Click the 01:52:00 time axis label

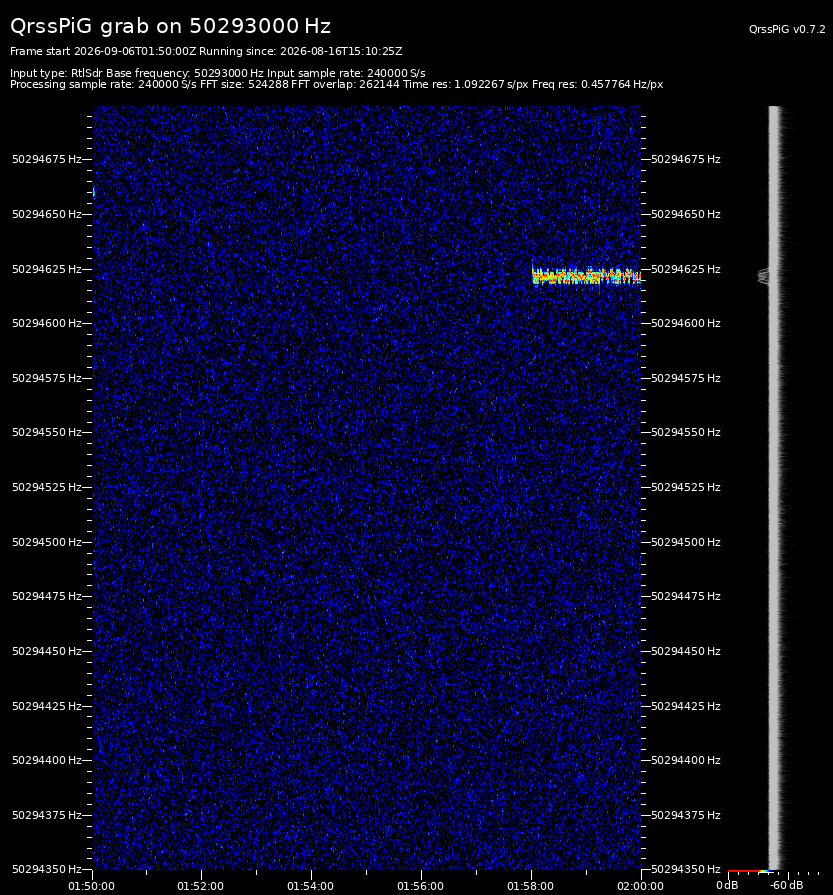tap(200, 886)
